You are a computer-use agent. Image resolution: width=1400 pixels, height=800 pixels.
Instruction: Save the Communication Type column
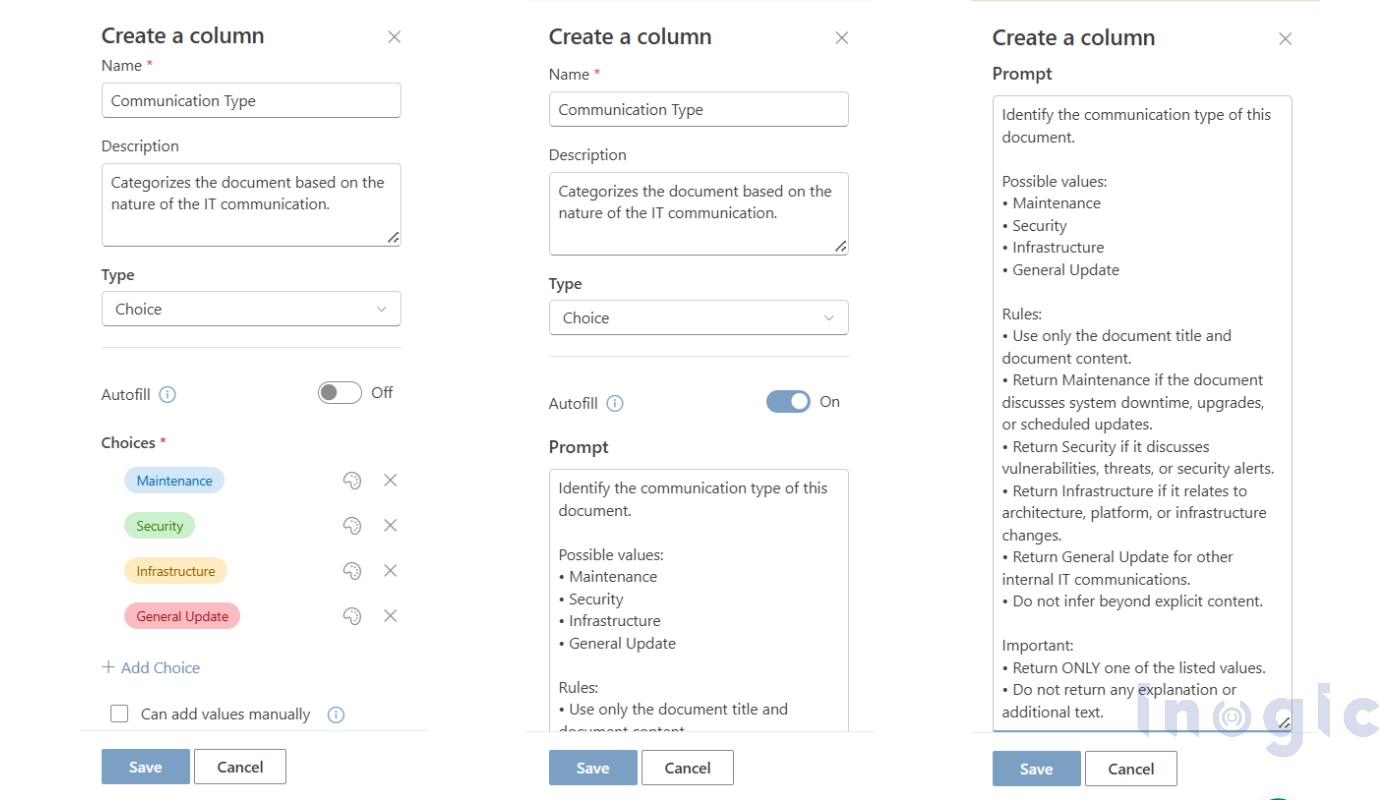(145, 766)
